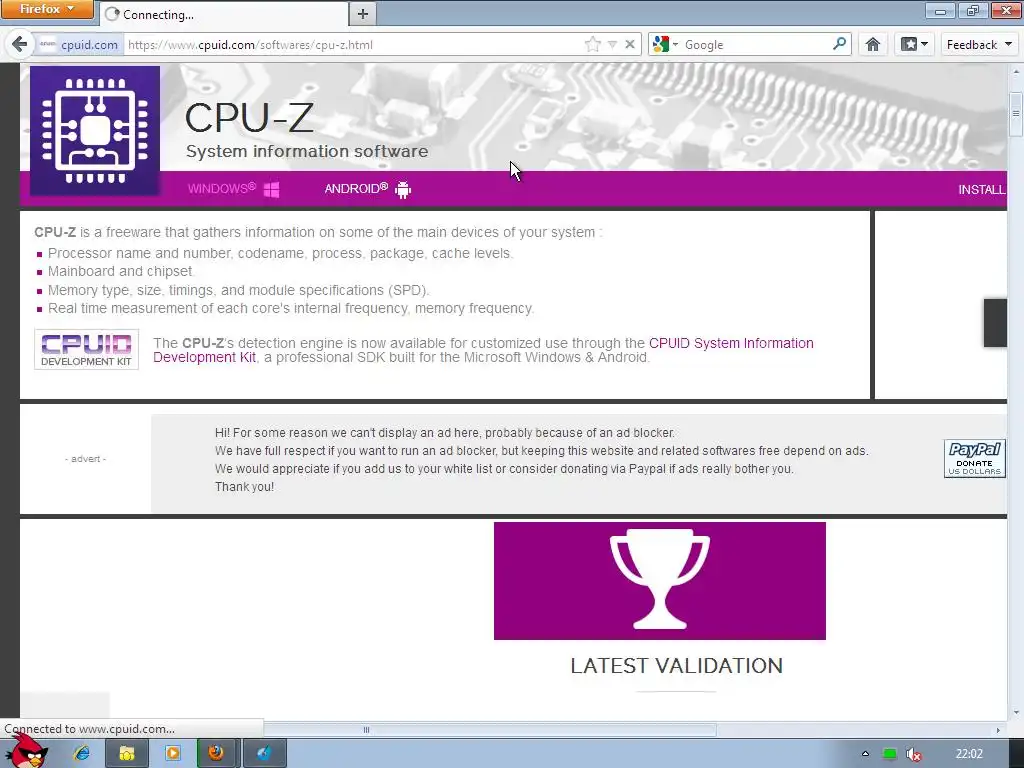Click the CPUID Development Kit logo
The width and height of the screenshot is (1024, 768).
pyautogui.click(x=86, y=349)
